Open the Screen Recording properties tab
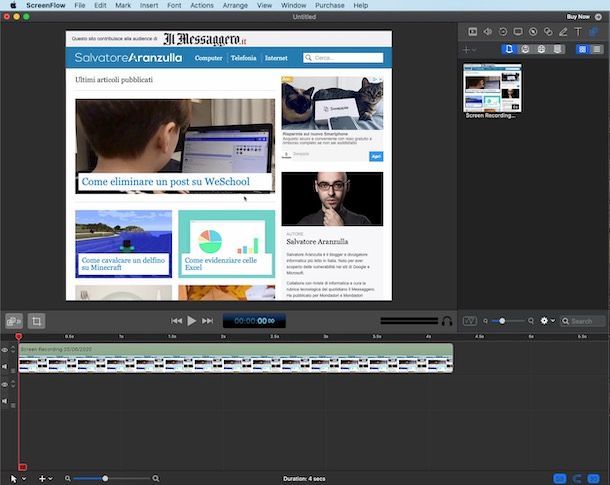The image size is (610, 485). (518, 32)
